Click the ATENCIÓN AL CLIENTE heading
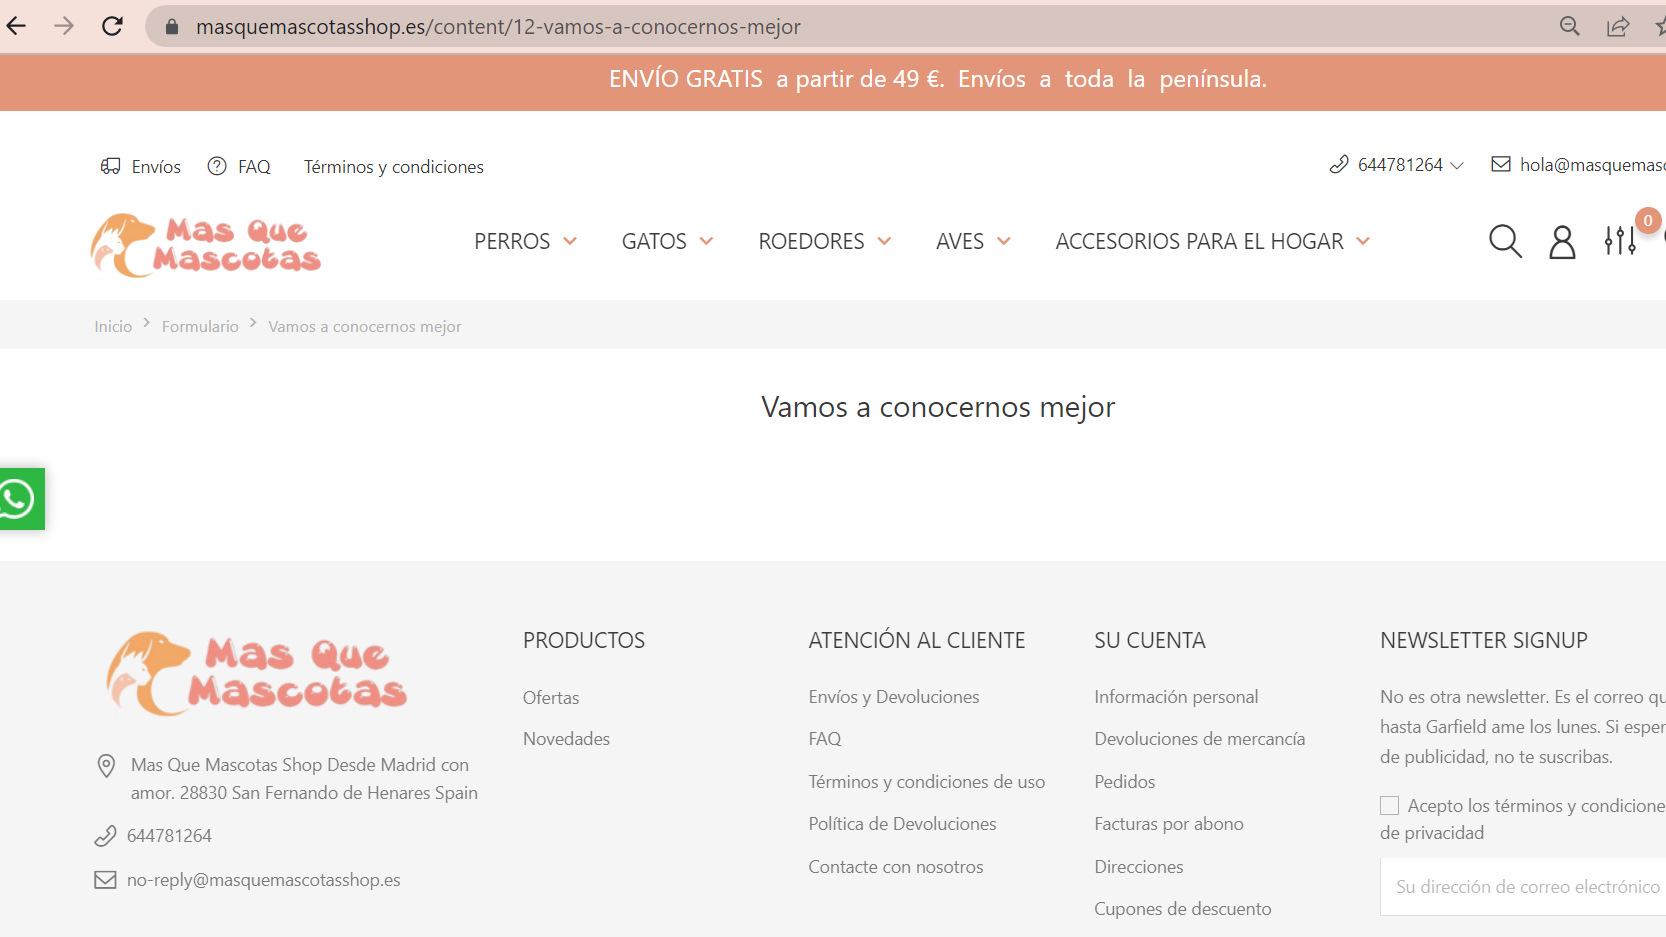Screen dimensions: 1666x937 click(x=917, y=641)
